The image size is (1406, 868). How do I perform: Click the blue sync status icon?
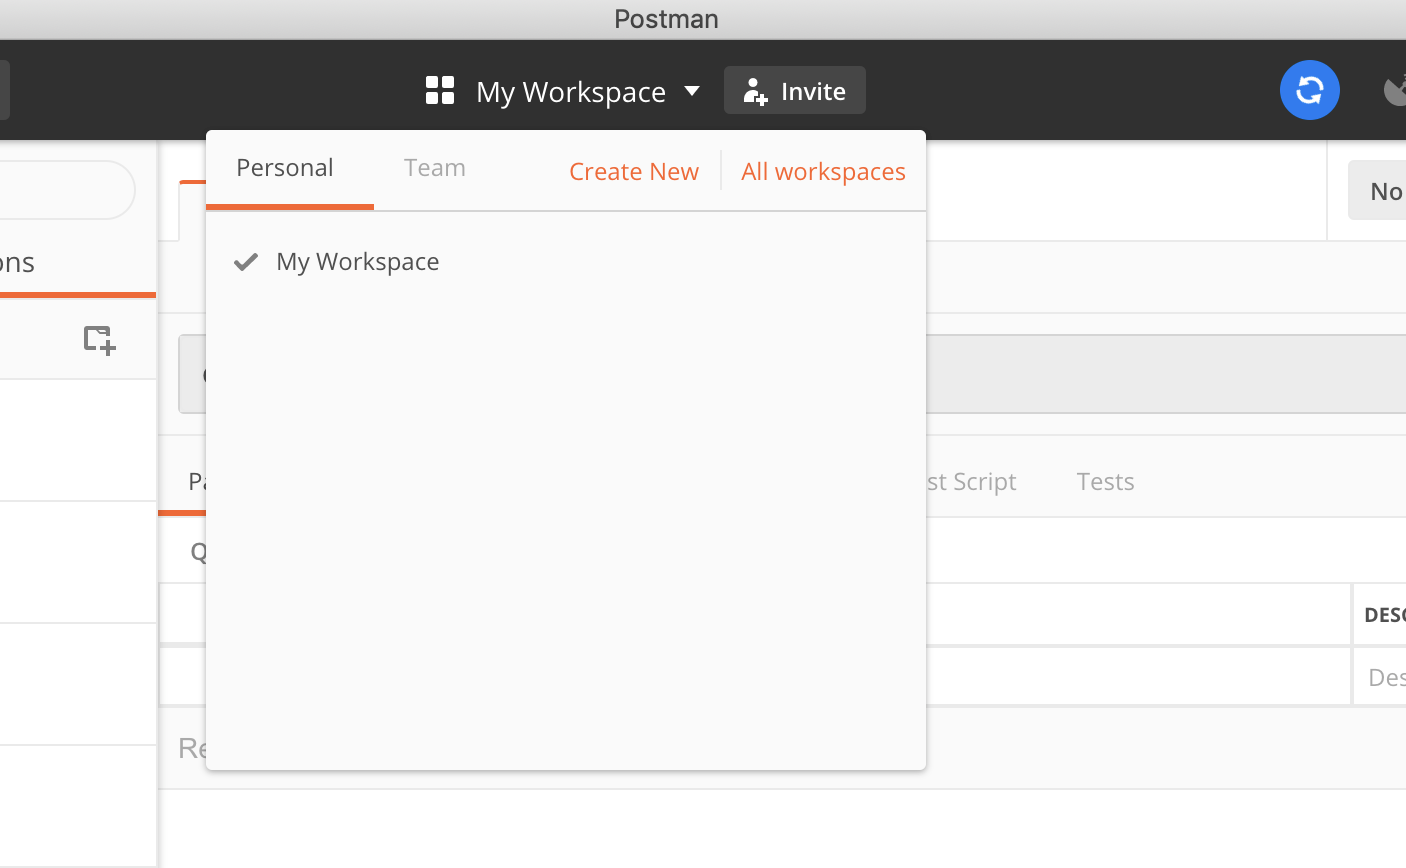(x=1309, y=90)
